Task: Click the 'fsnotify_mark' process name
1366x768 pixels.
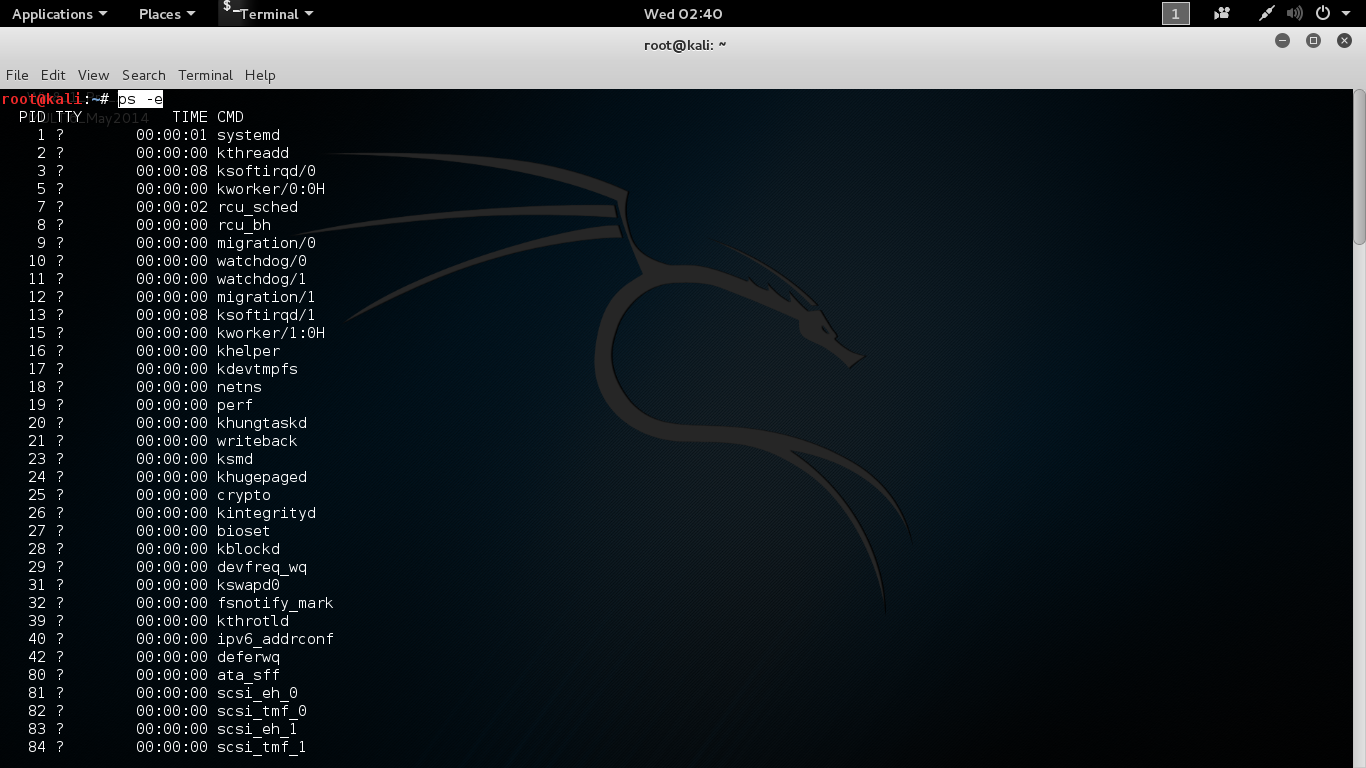Action: pyautogui.click(x=275, y=603)
